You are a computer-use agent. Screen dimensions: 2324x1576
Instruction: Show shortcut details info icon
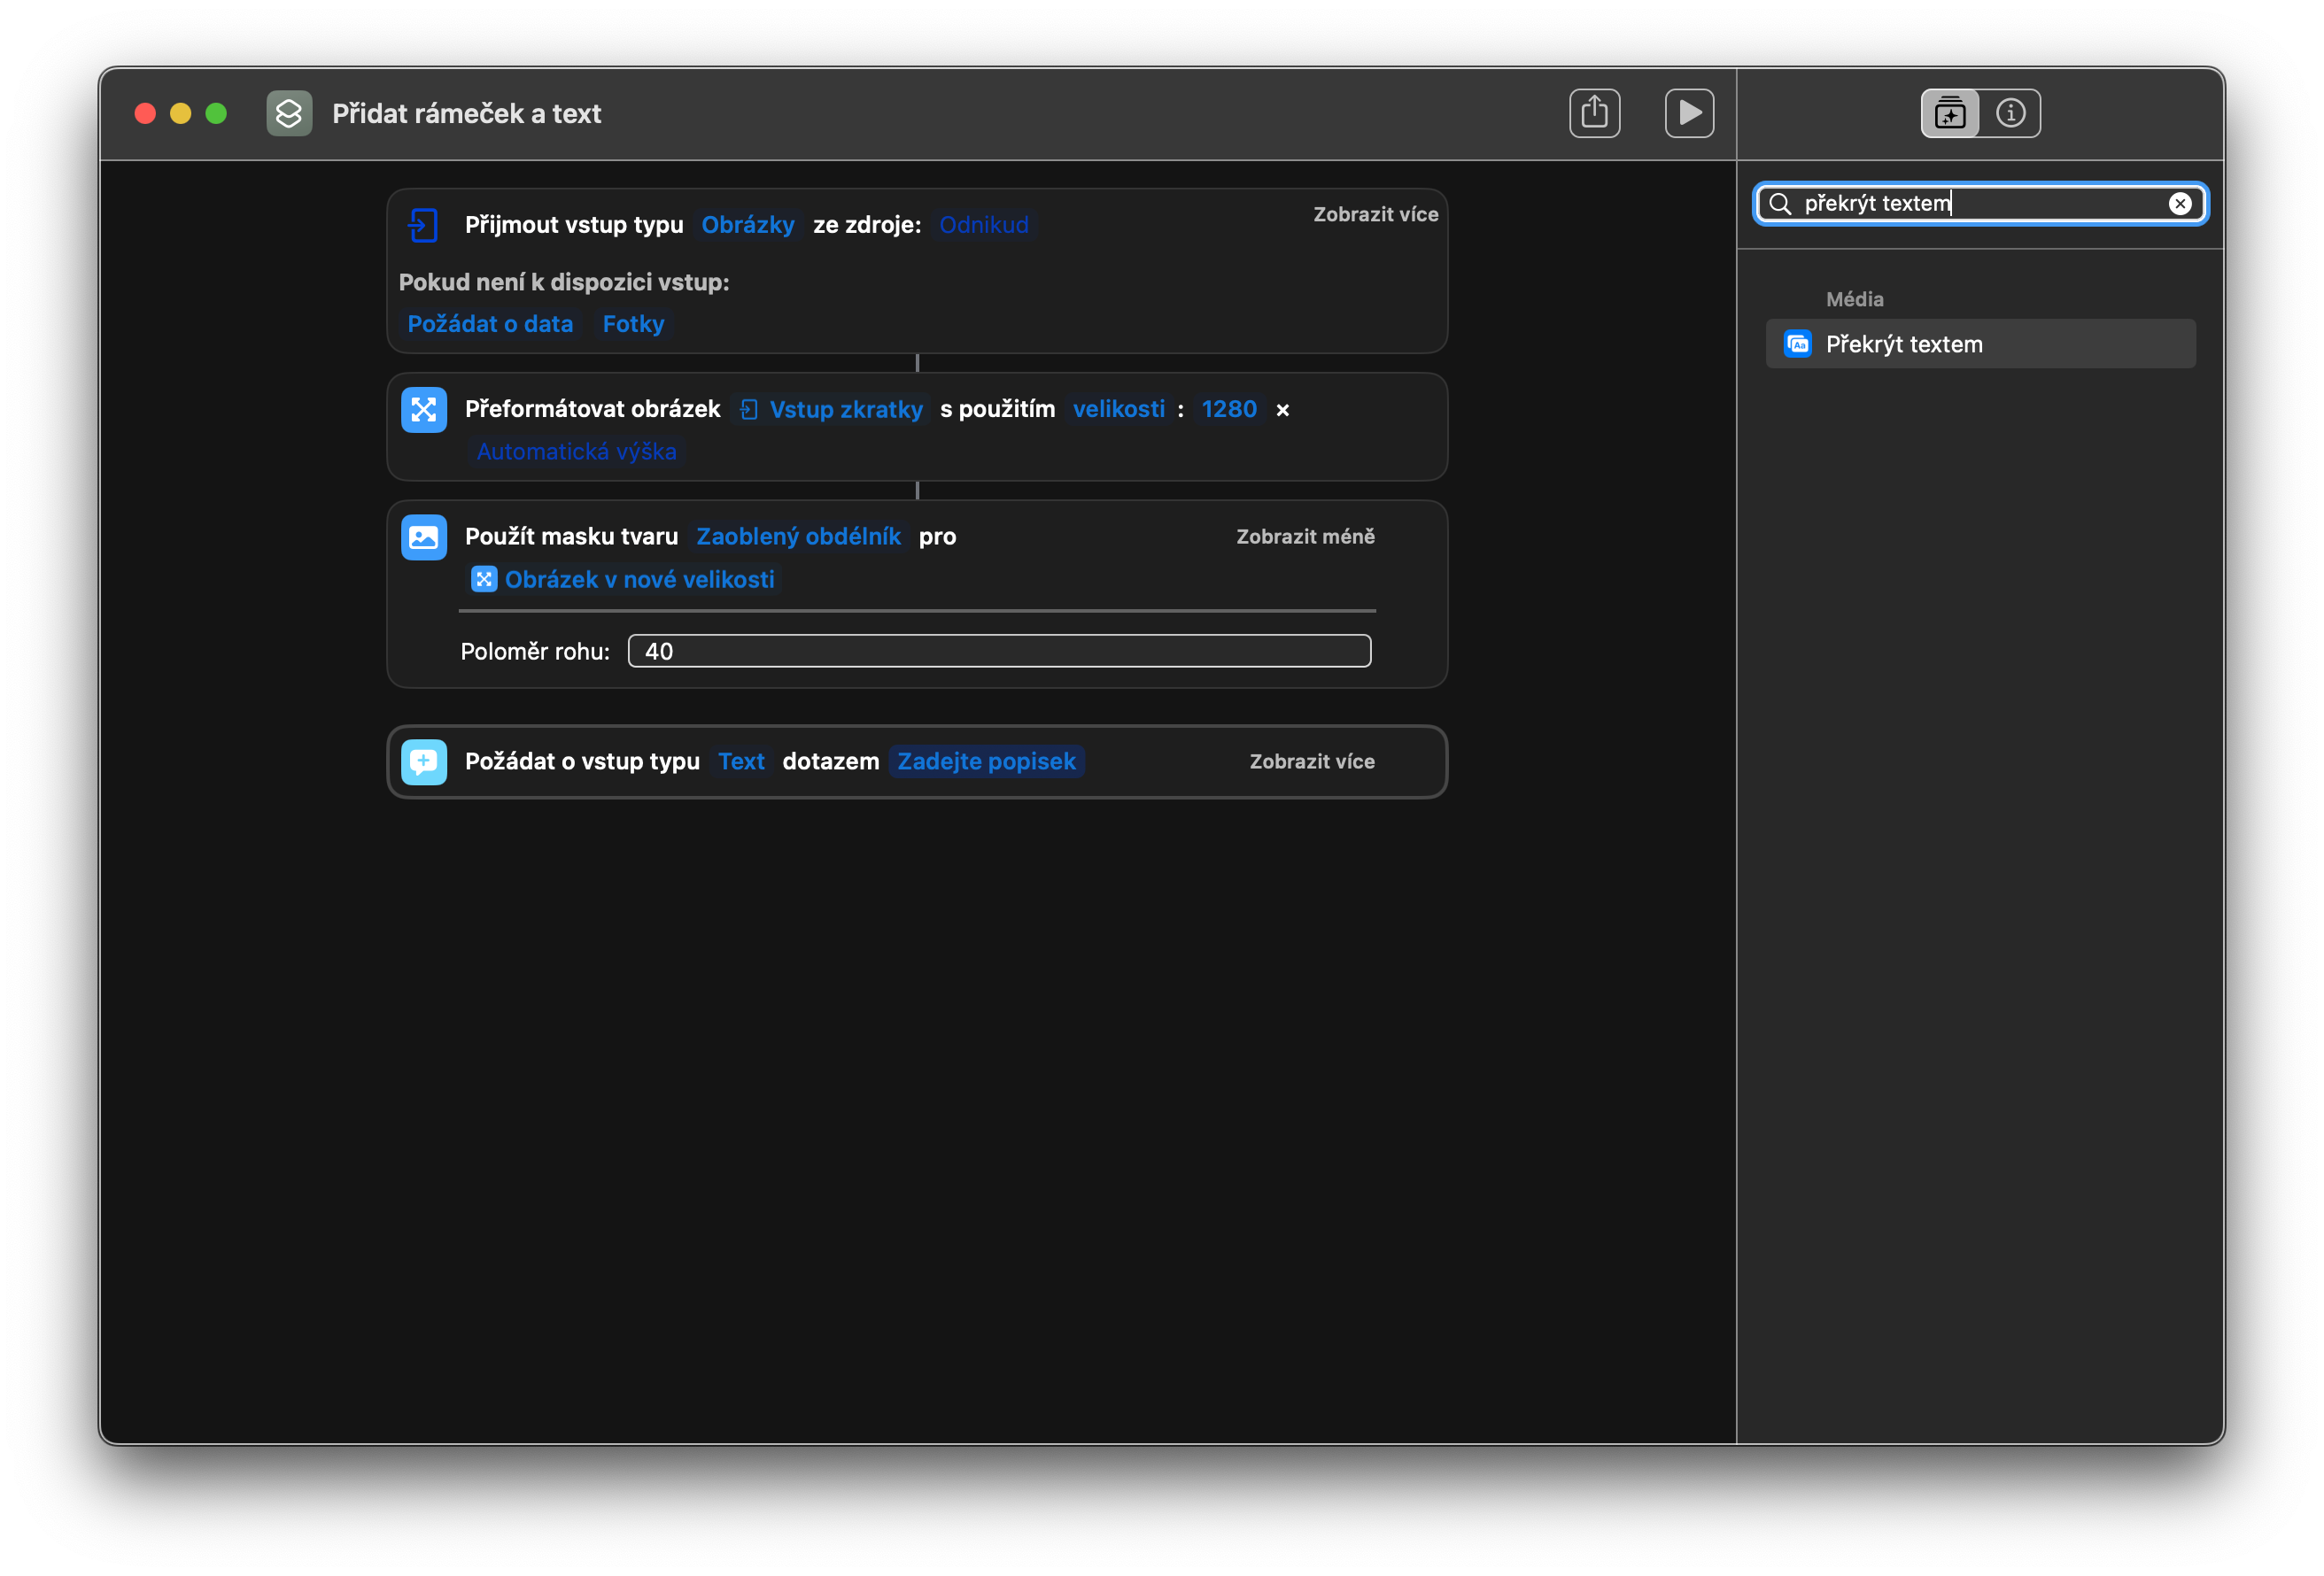(x=2010, y=113)
